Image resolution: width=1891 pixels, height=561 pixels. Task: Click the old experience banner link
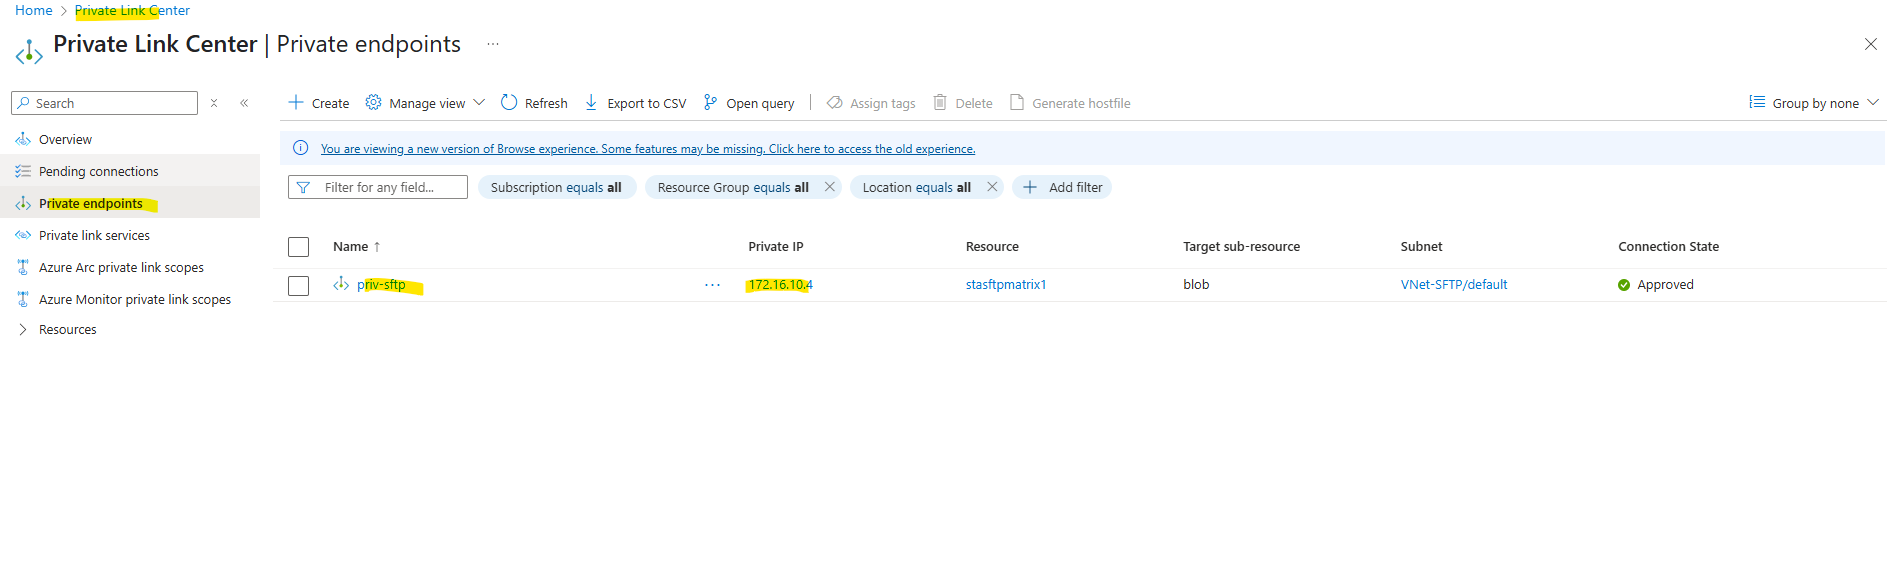tap(648, 148)
